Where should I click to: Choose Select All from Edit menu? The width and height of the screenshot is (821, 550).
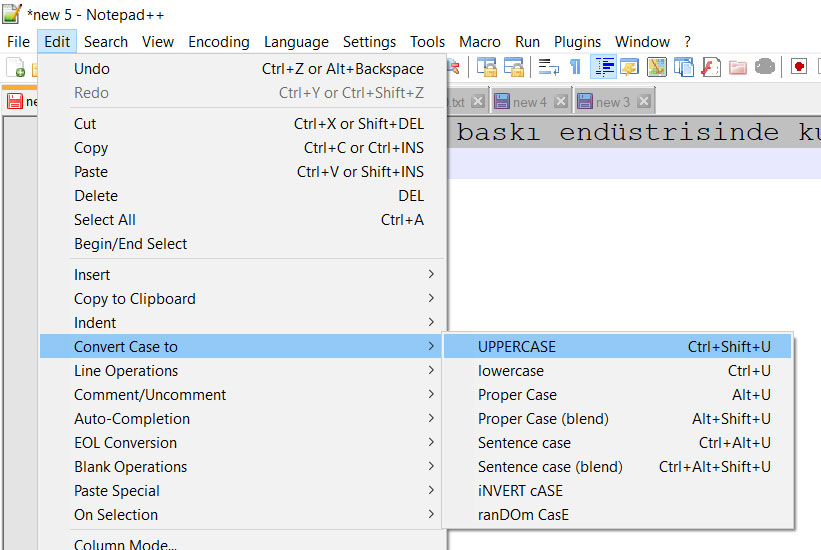tap(243, 220)
